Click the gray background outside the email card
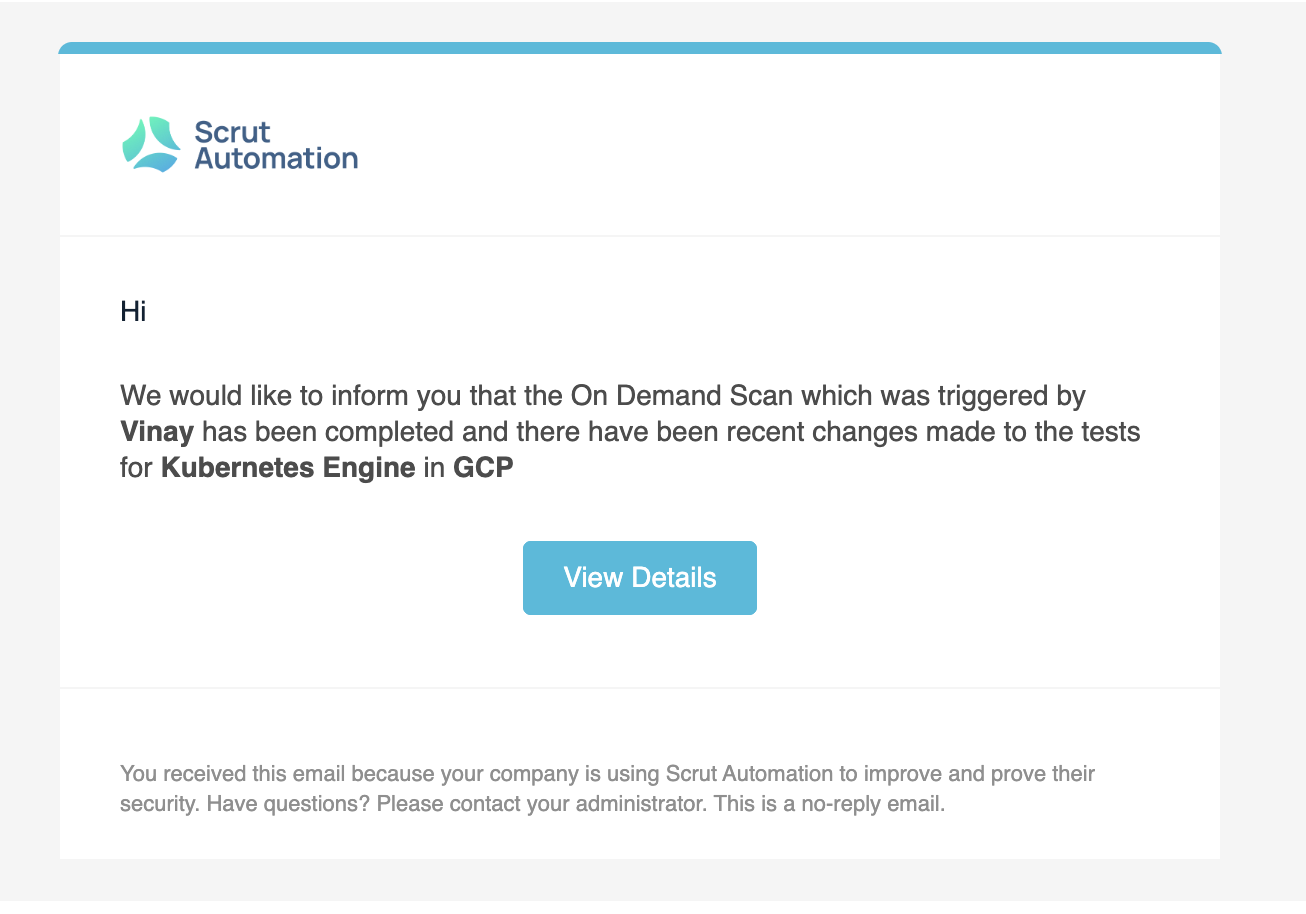This screenshot has height=914, width=1306. click(x=1262, y=450)
